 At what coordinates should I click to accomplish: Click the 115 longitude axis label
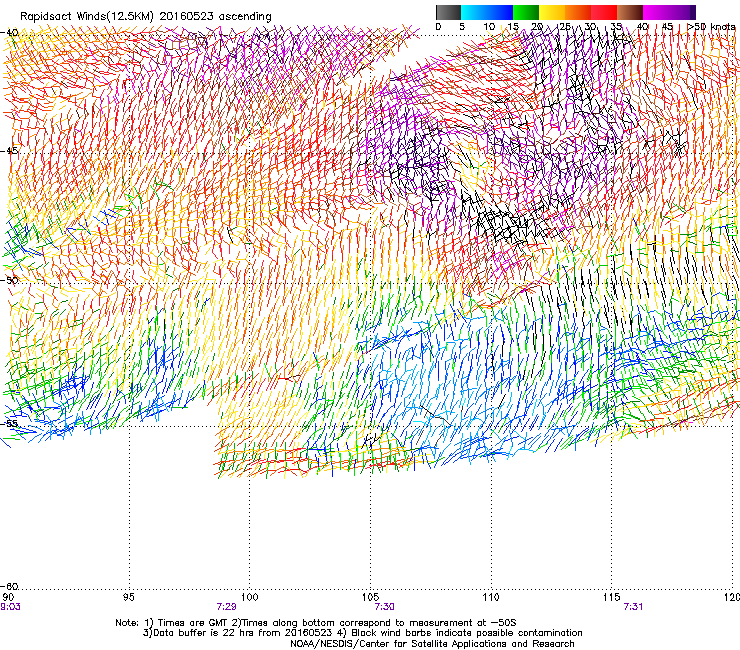coord(612,598)
